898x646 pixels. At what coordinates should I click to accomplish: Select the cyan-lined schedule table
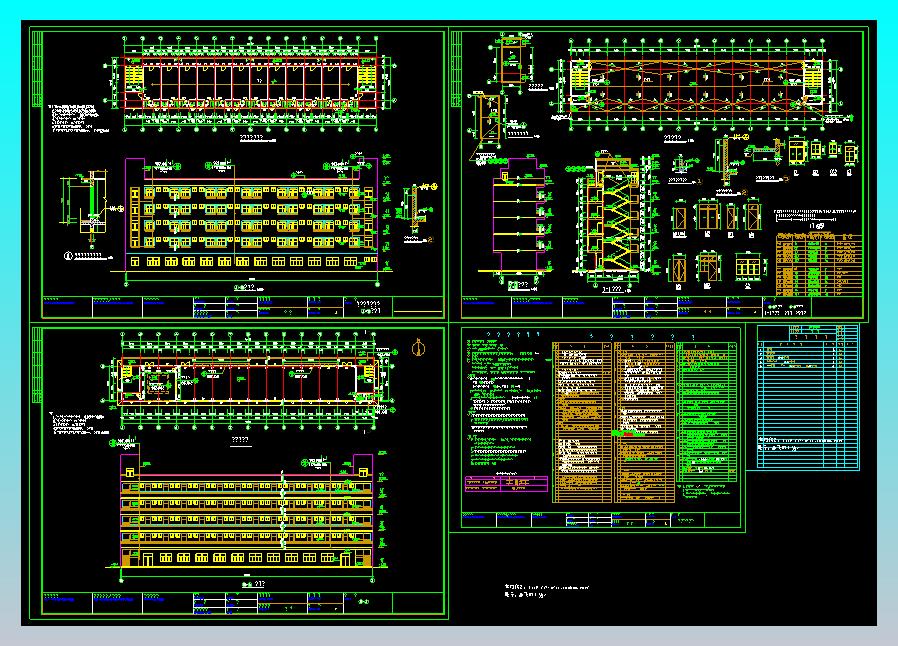(x=808, y=397)
